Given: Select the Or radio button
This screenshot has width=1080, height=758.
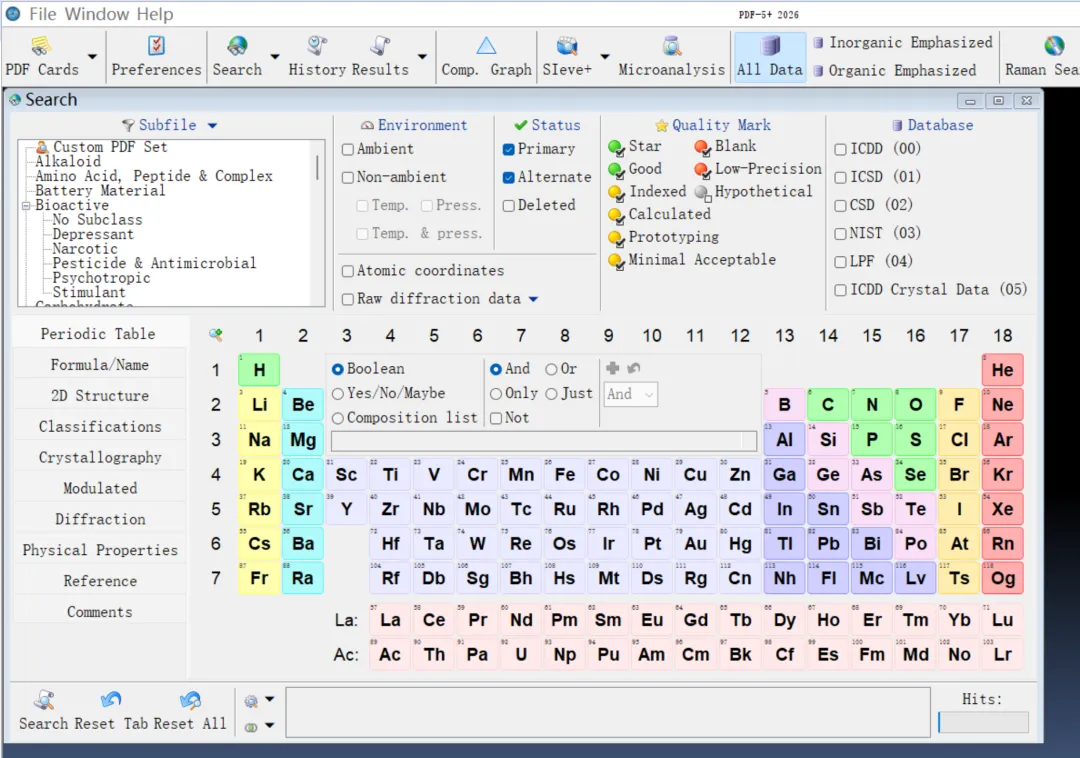Looking at the screenshot, I should 551,370.
